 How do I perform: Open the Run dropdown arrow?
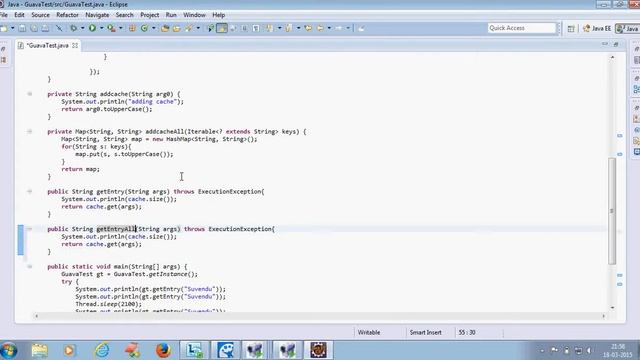[x=102, y=28]
